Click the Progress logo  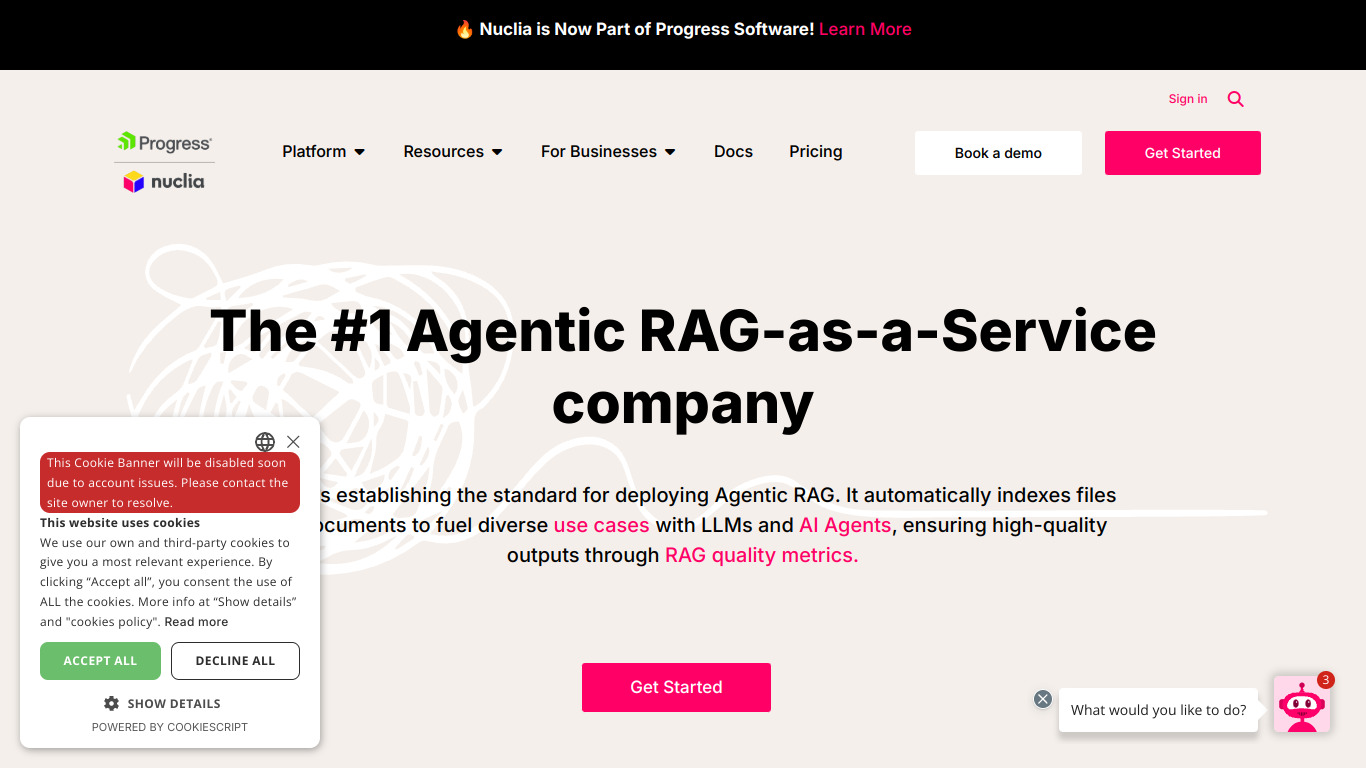(x=164, y=143)
